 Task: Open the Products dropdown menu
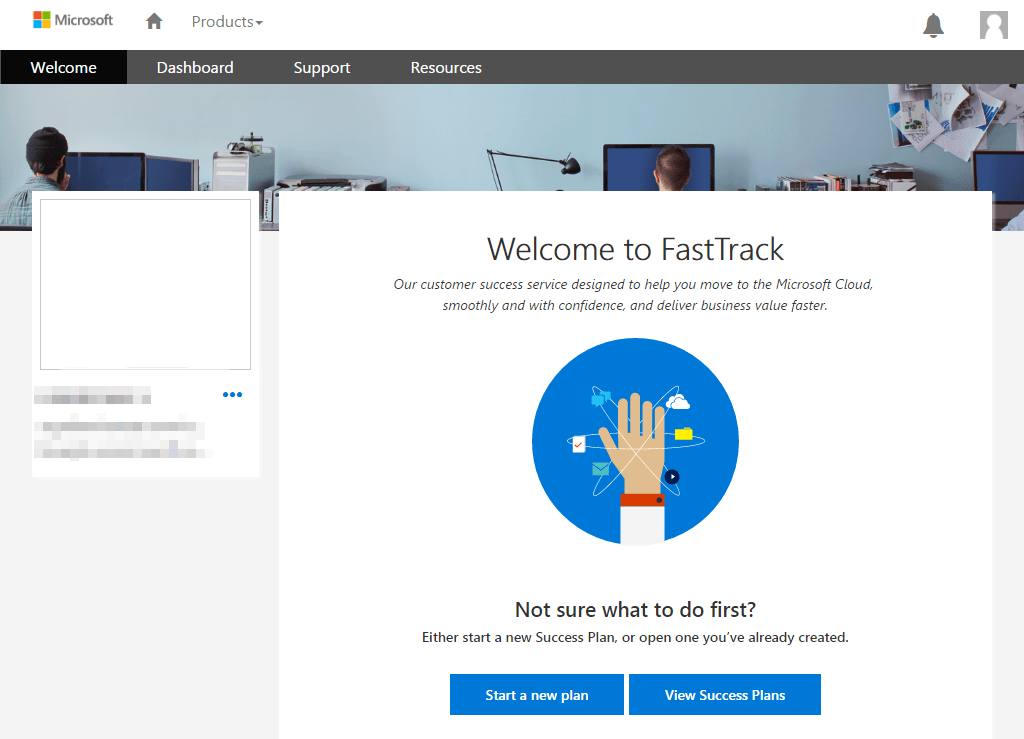pos(227,22)
